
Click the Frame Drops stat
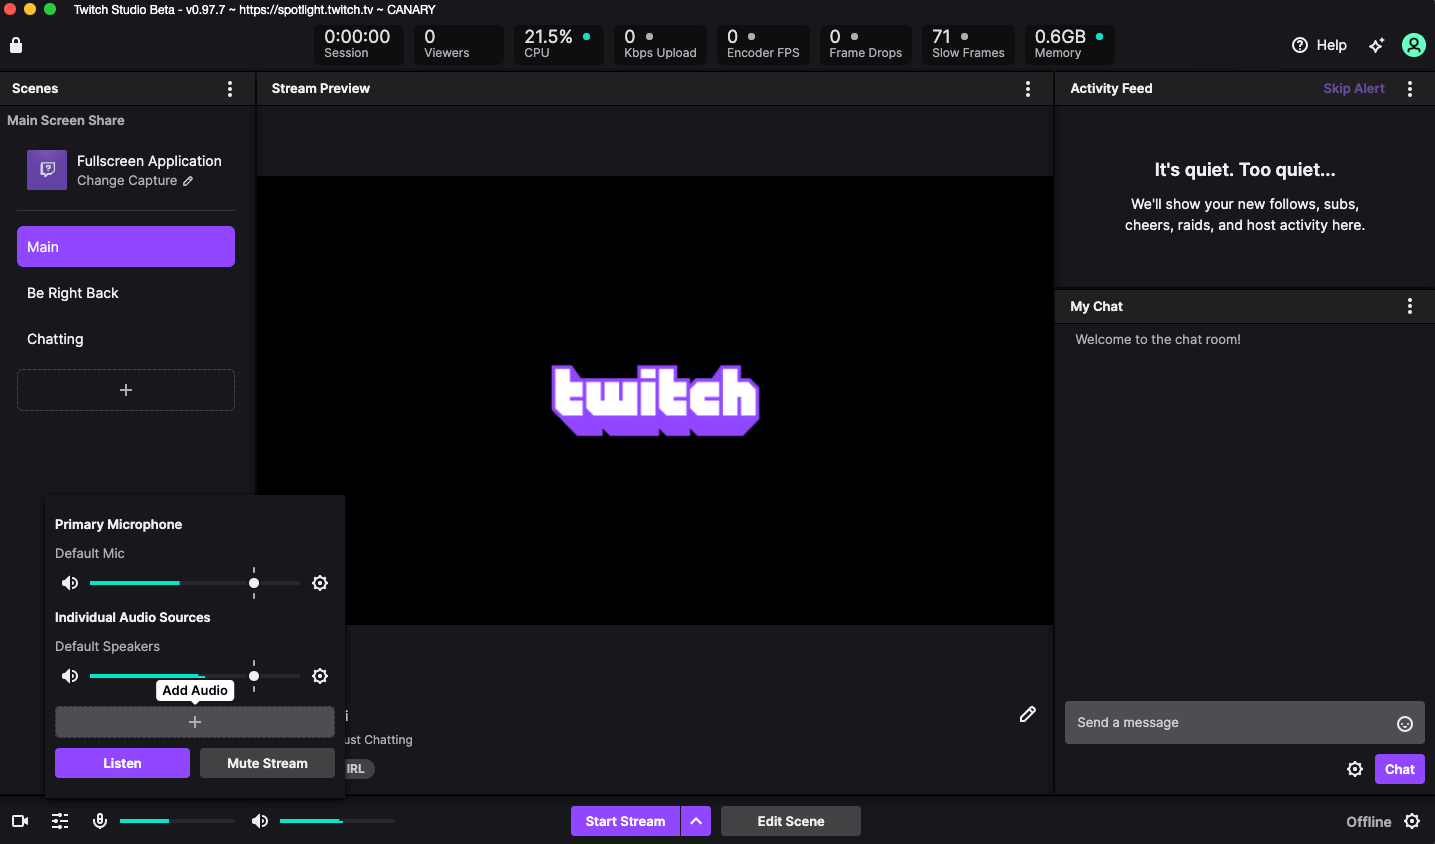coord(865,45)
